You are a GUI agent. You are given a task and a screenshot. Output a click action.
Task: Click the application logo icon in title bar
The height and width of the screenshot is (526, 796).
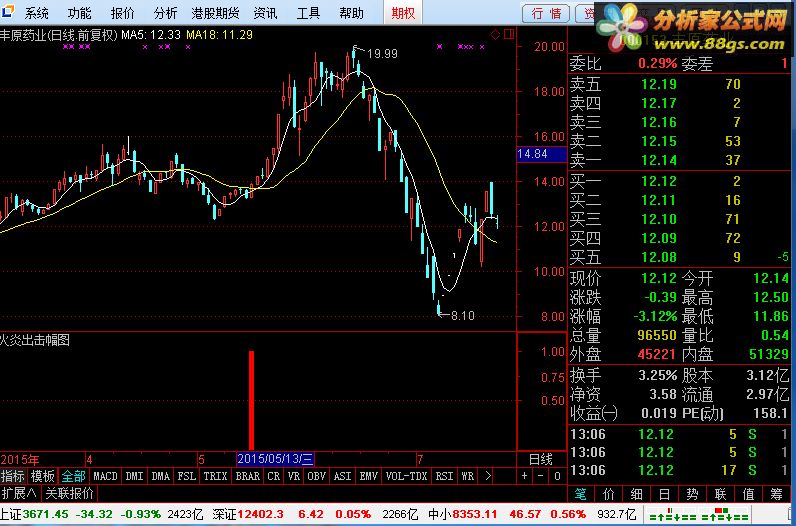click(x=9, y=11)
